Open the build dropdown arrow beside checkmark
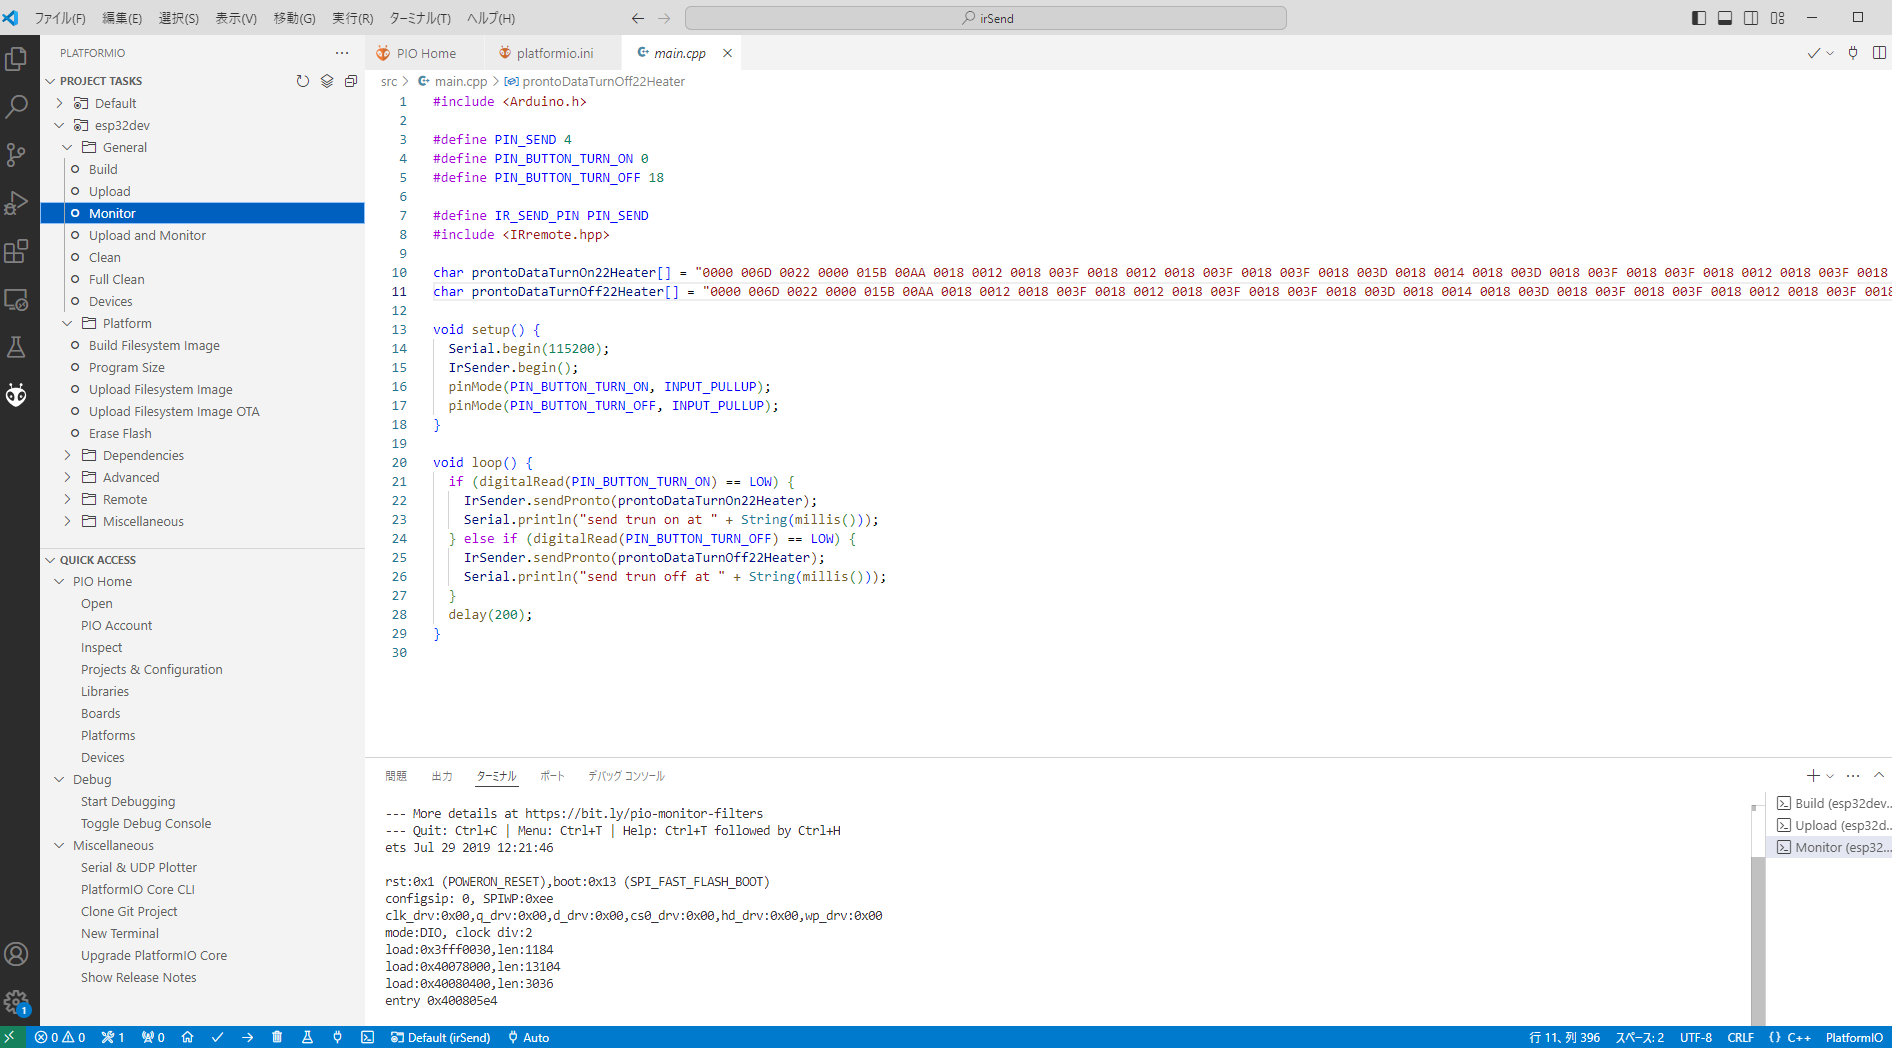Image resolution: width=1893 pixels, height=1048 pixels. tap(1830, 53)
